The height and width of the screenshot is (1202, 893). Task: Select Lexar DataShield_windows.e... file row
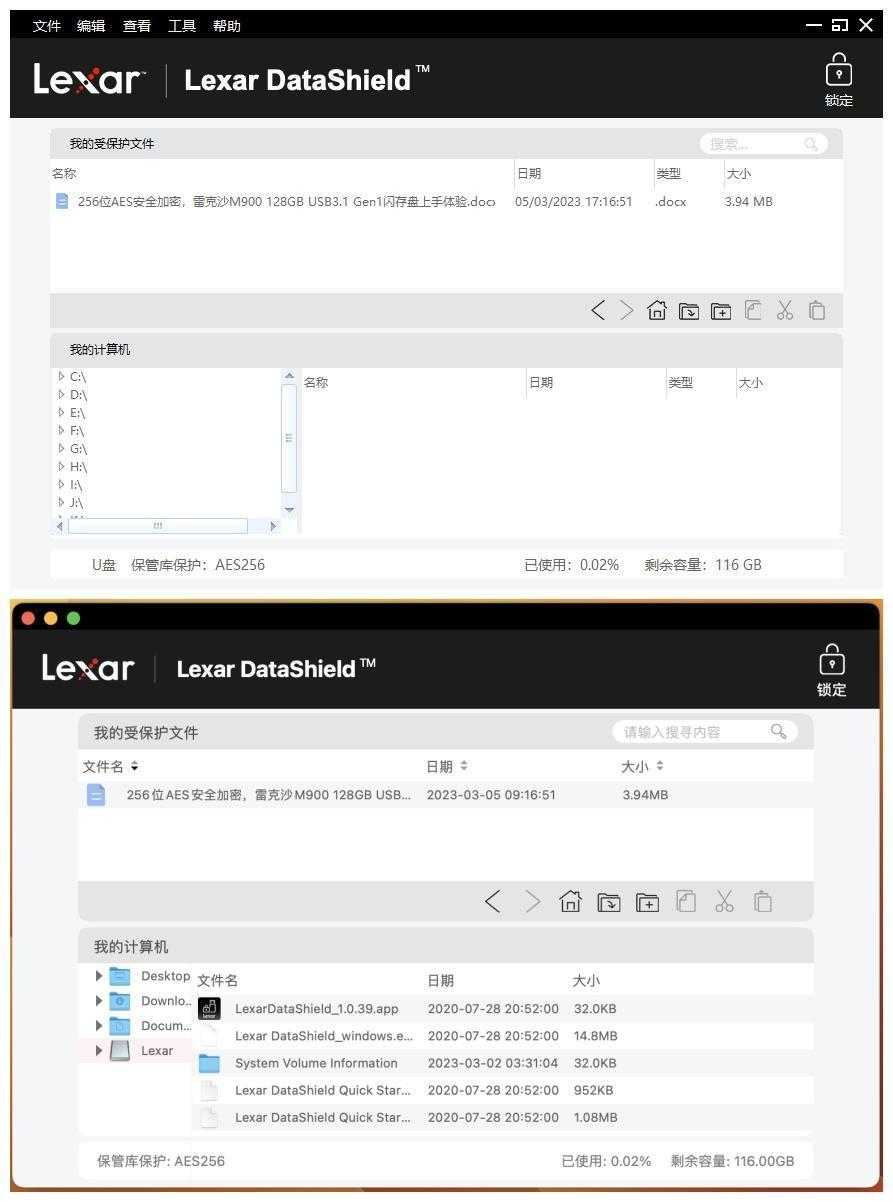coord(503,1036)
